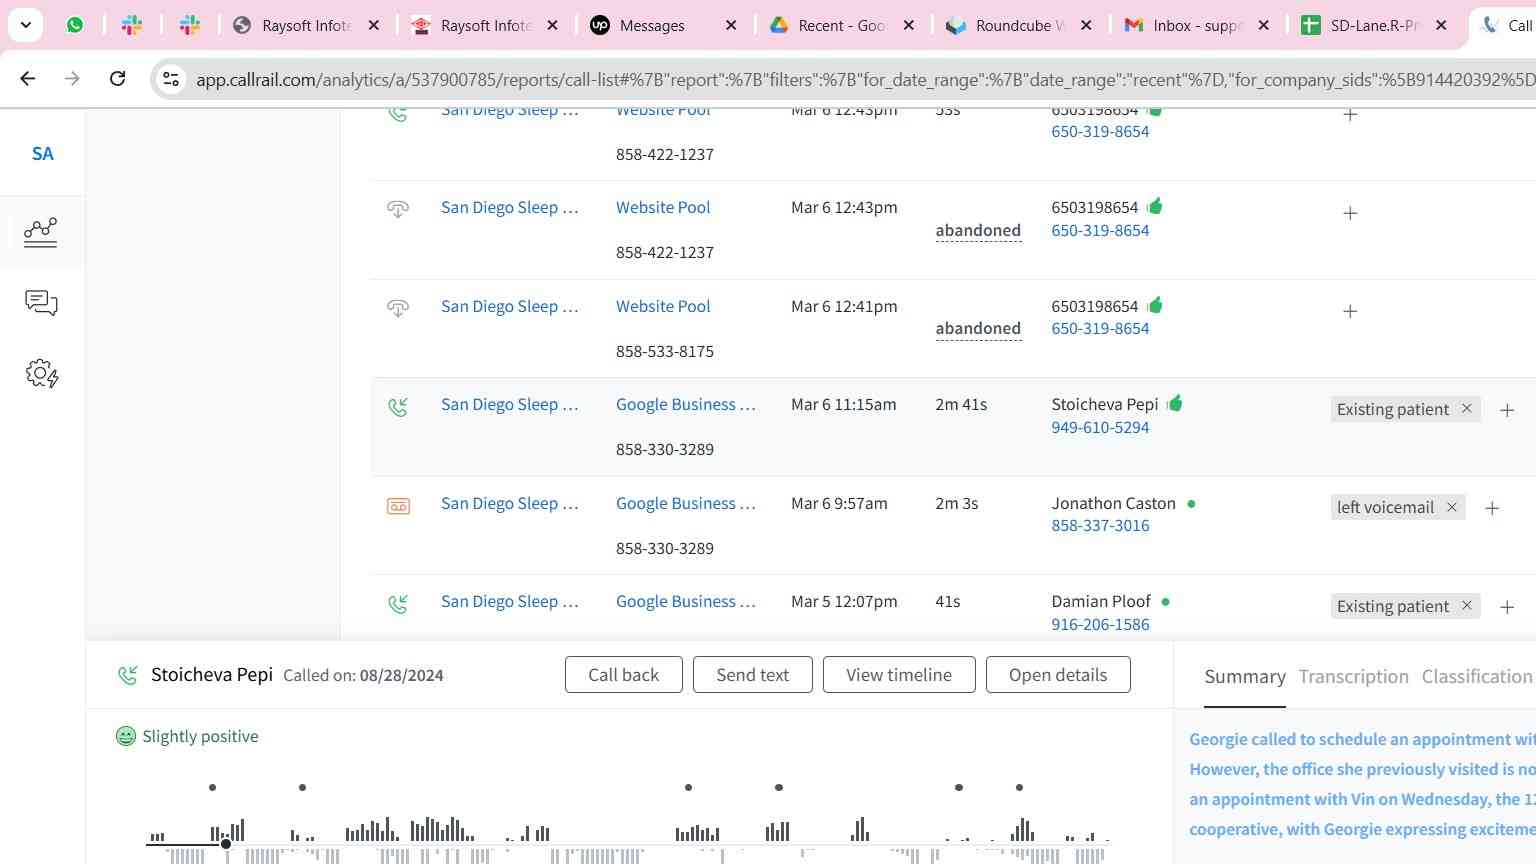This screenshot has width=1536, height=864.
Task: Click the answered call icon for Stoicheva Pepi row
Action: [x=398, y=407]
